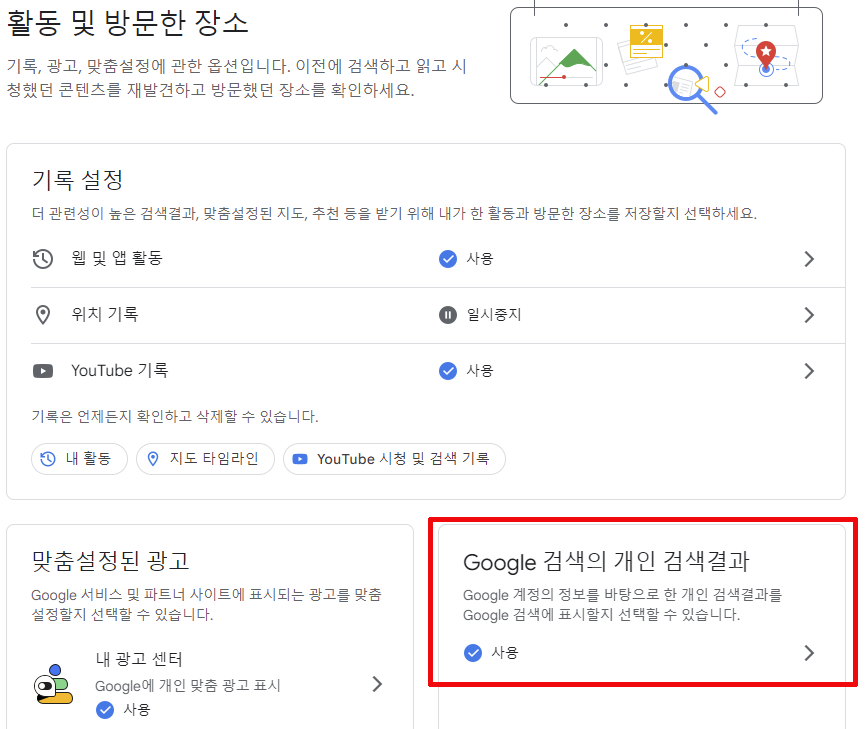
Task: Click the 맞춤설정된 광고 heading
Action: pos(110,561)
